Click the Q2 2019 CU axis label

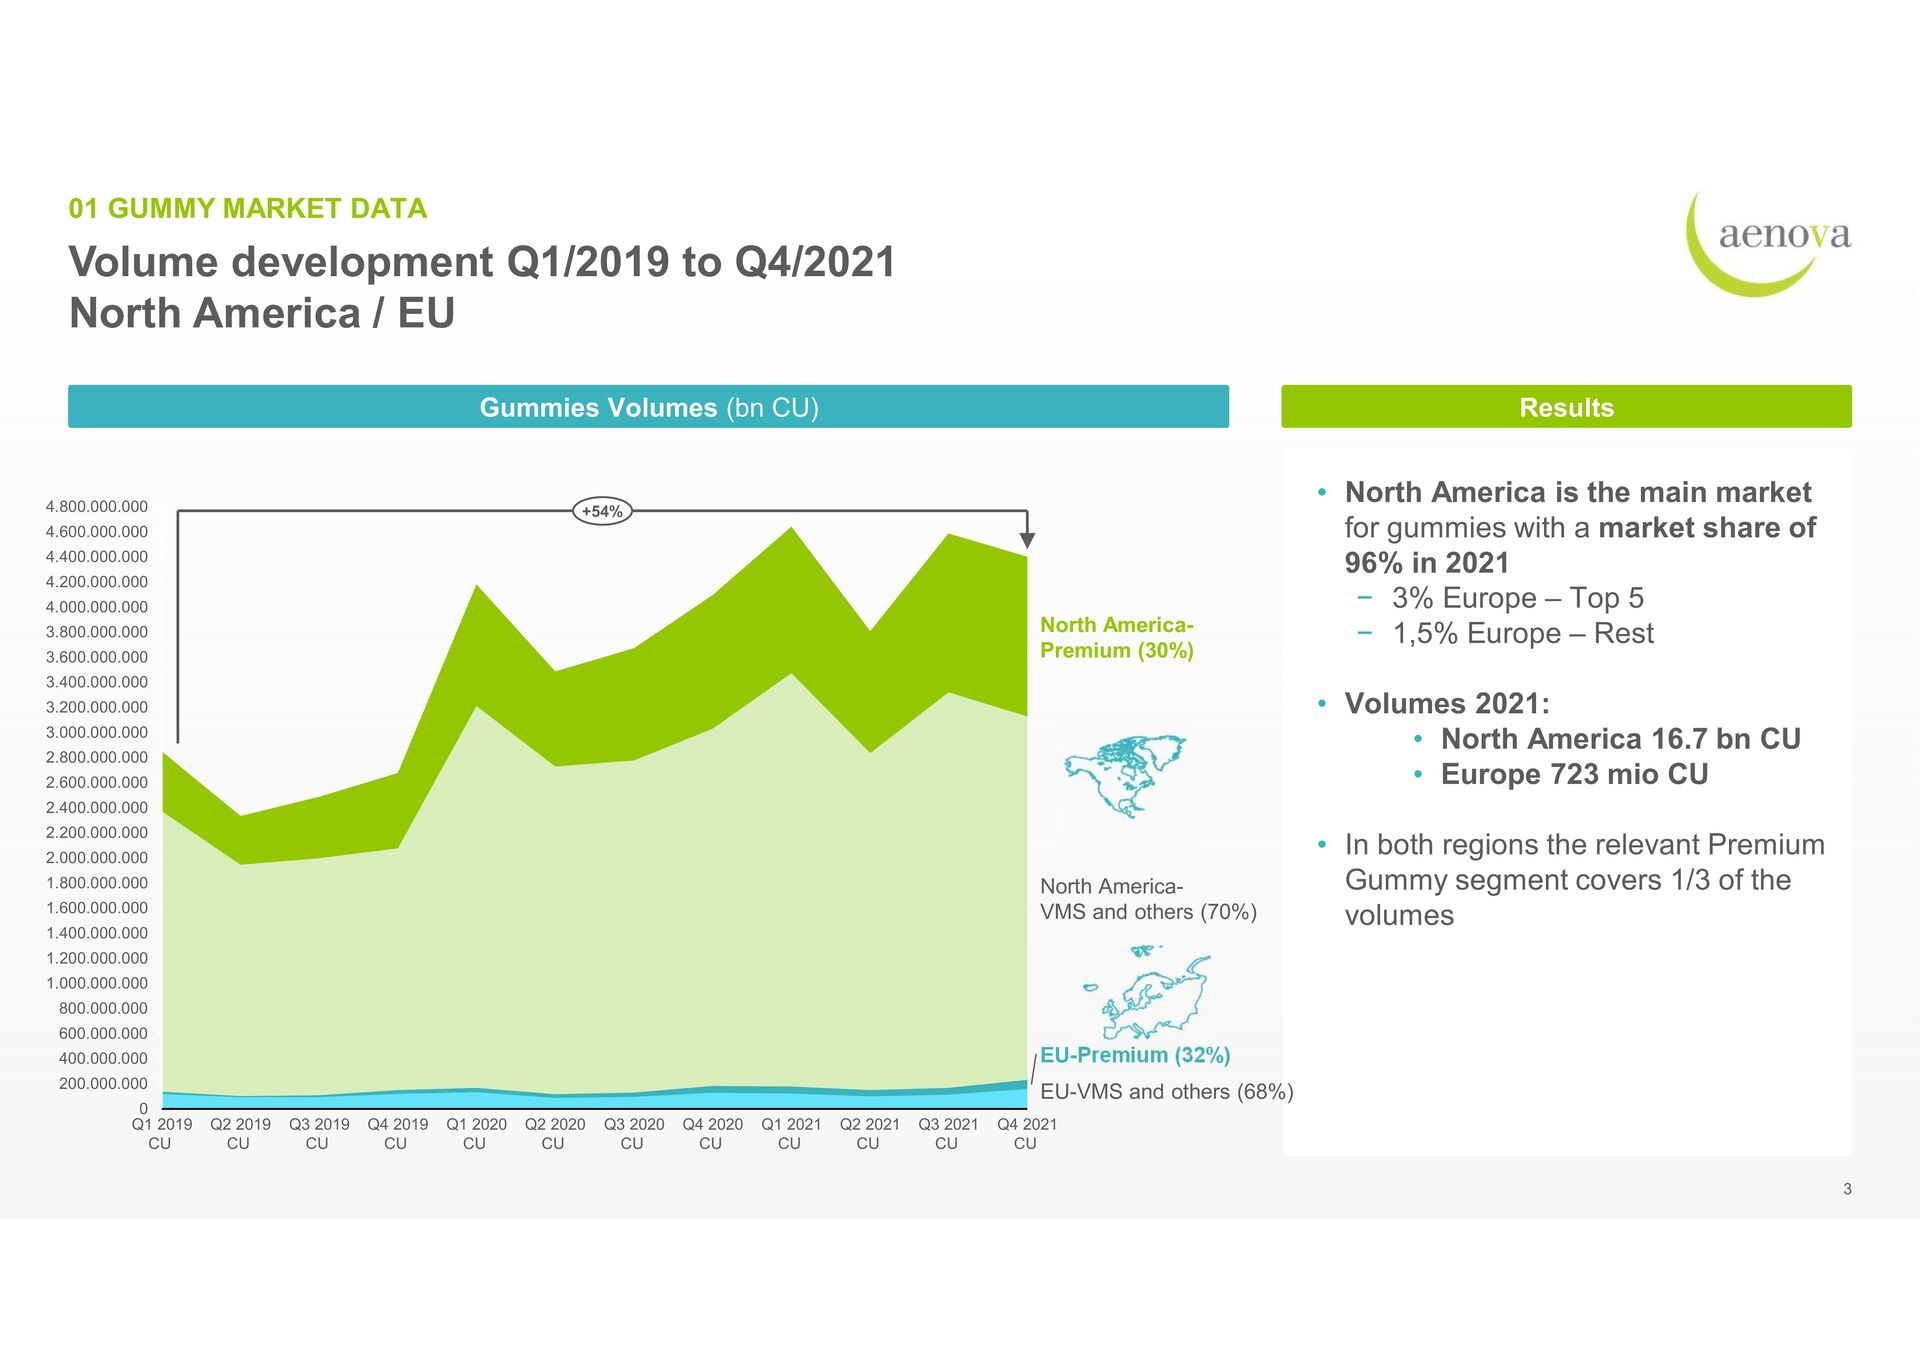240,1134
